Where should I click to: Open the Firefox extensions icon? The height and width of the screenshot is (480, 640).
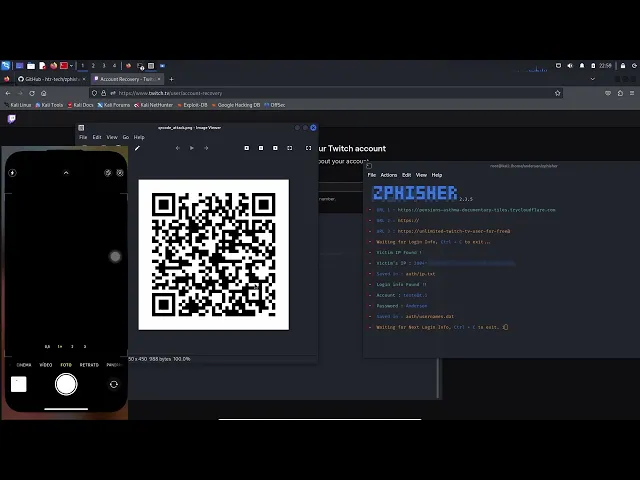620,93
